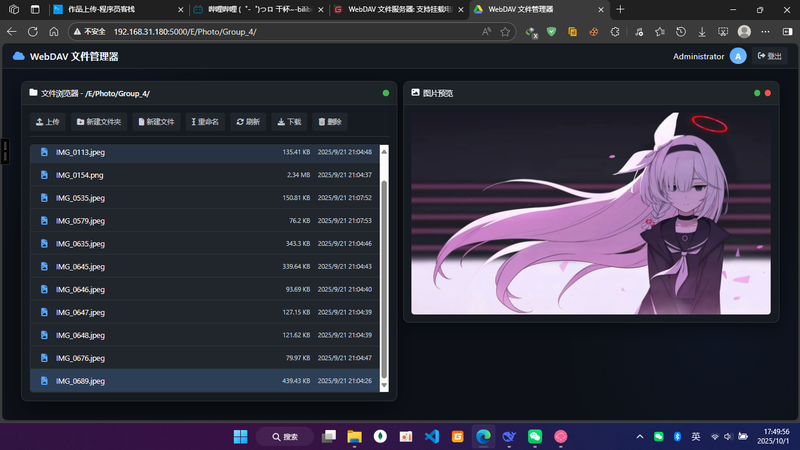Select file IMG_0113.jpeg
The height and width of the screenshot is (450, 800).
204,152
